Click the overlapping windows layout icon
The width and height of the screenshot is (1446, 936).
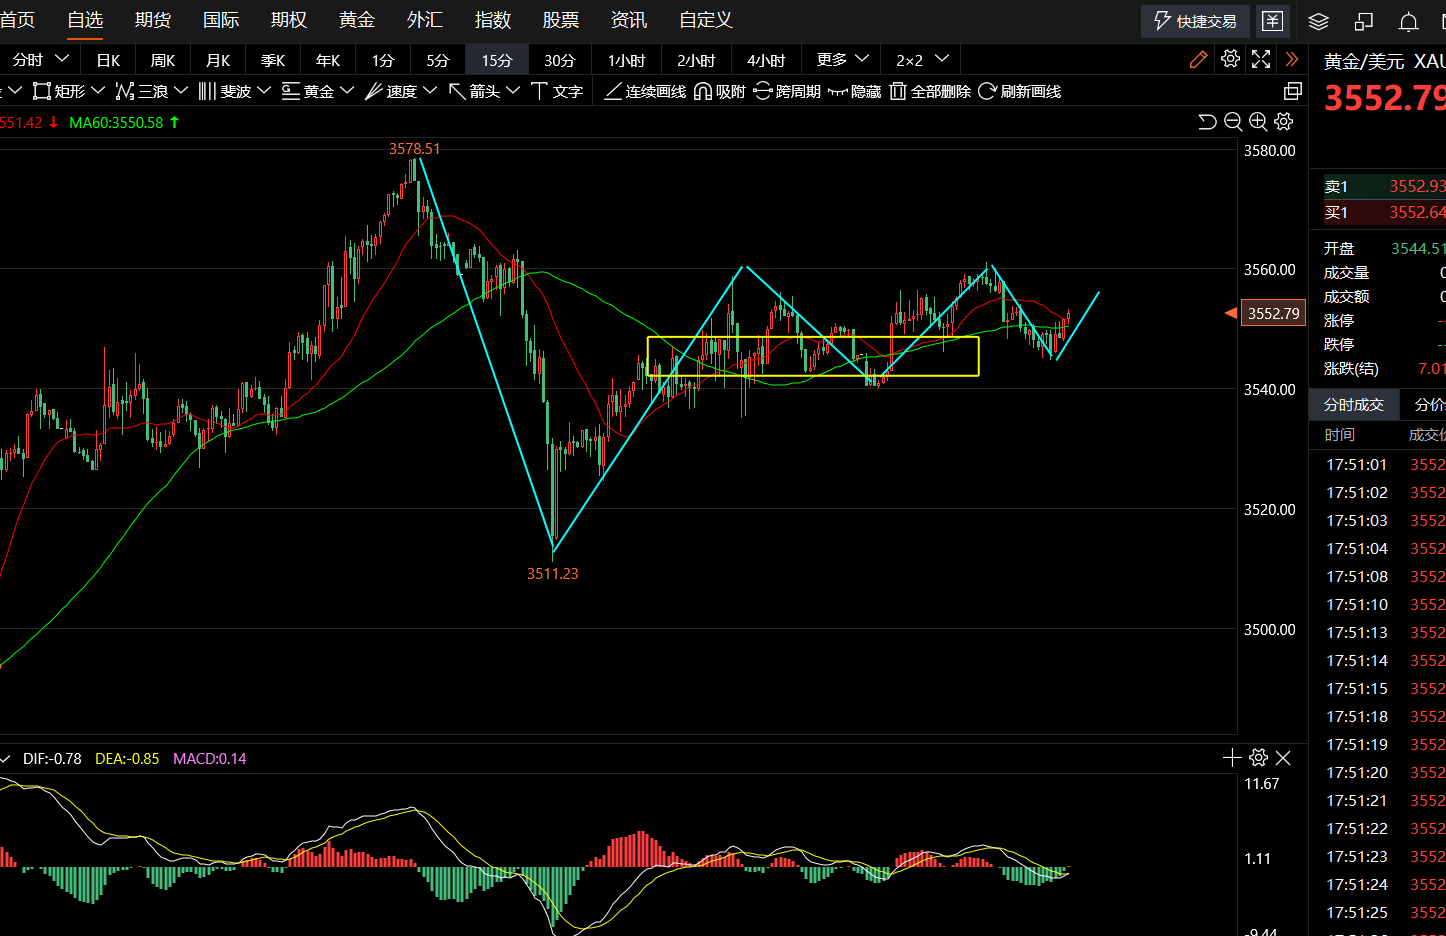coord(1364,21)
